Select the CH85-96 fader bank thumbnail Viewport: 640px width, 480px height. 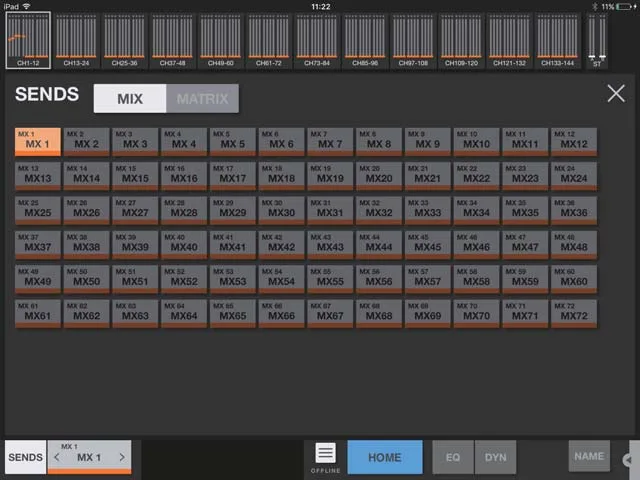coord(365,40)
